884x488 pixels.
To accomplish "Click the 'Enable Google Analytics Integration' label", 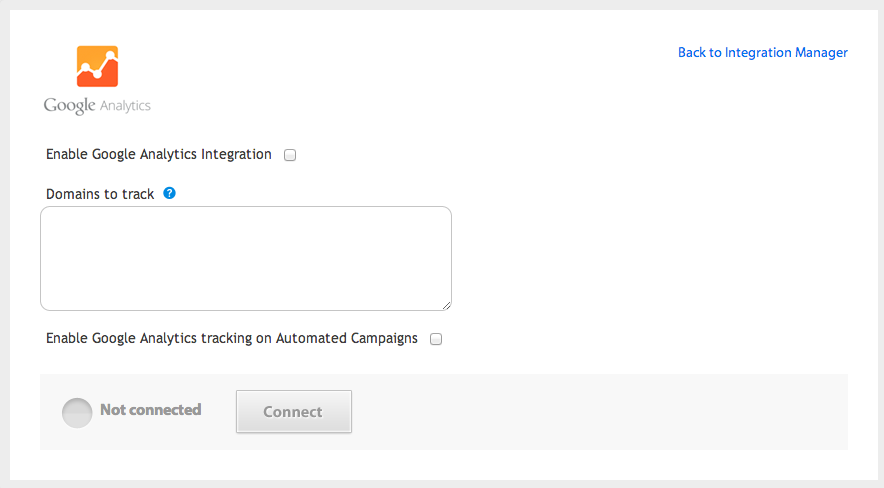I will click(x=158, y=154).
